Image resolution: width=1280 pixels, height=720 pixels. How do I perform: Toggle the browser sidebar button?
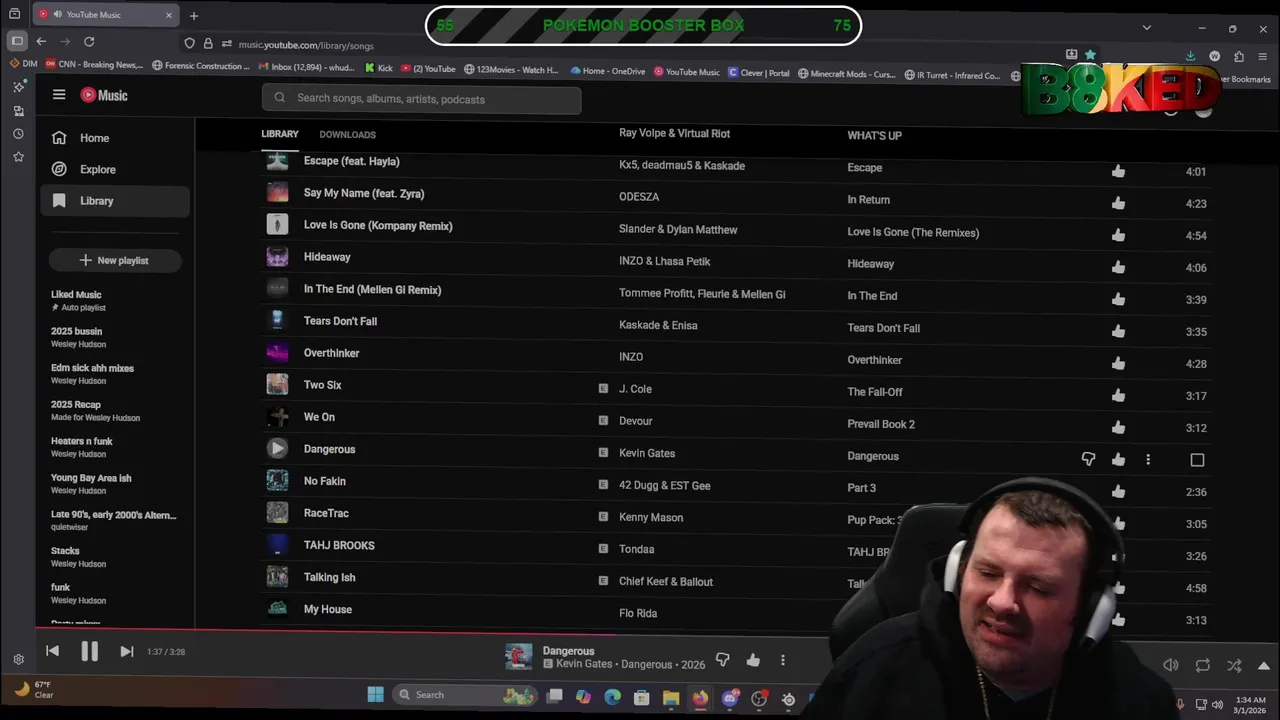pyautogui.click(x=17, y=41)
